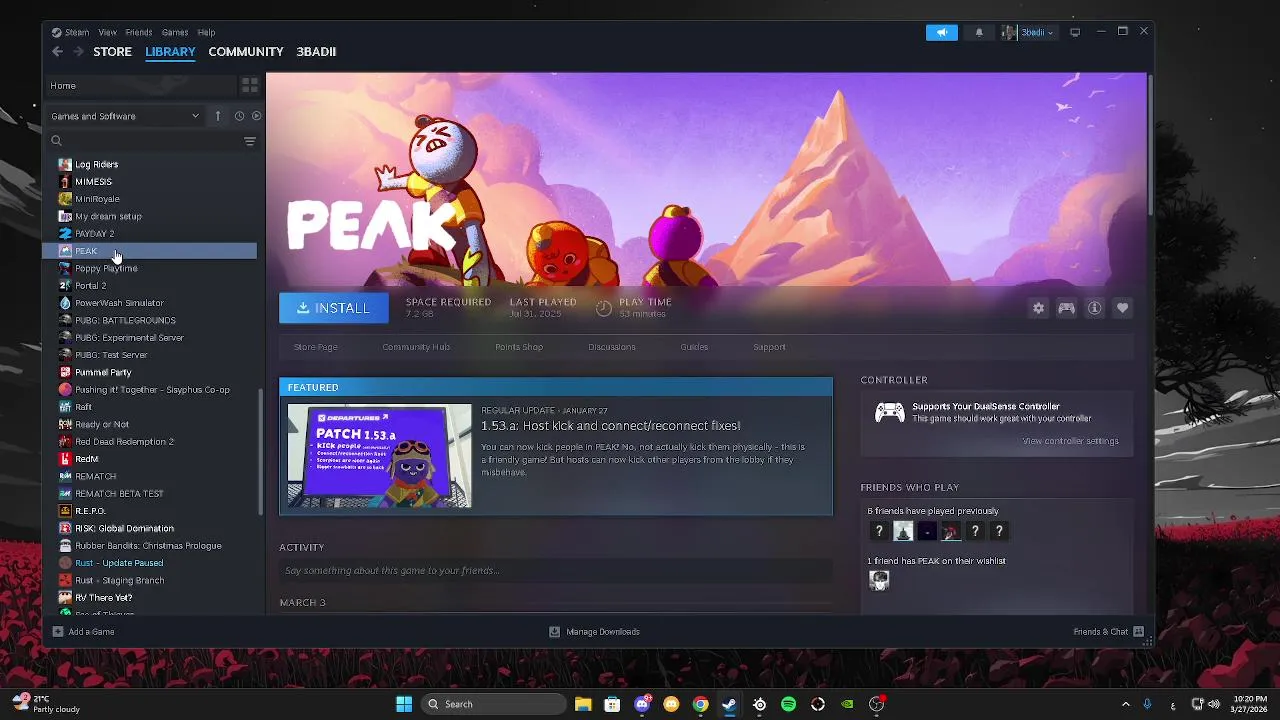Screen dimensions: 1280x720
Task: Click the second friend avatar under played previously
Action: pyautogui.click(x=903, y=531)
